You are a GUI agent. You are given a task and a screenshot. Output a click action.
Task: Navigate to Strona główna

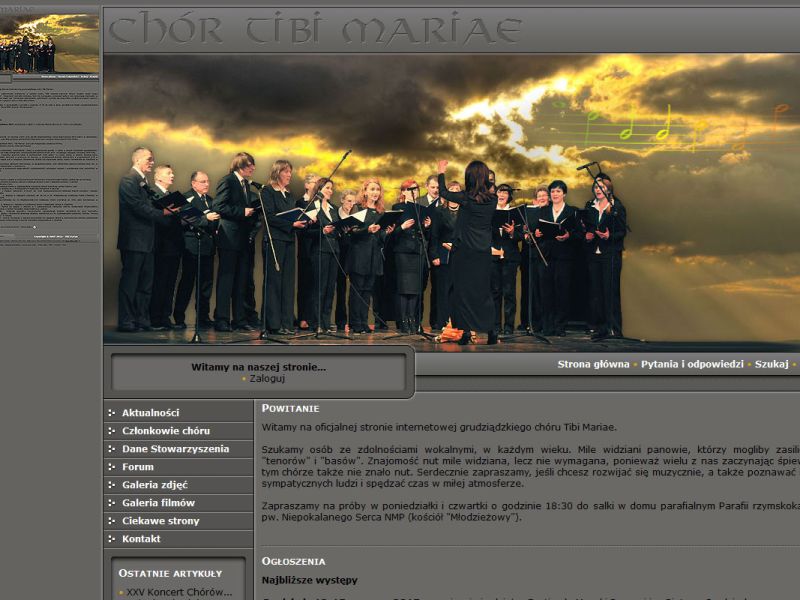(x=593, y=365)
